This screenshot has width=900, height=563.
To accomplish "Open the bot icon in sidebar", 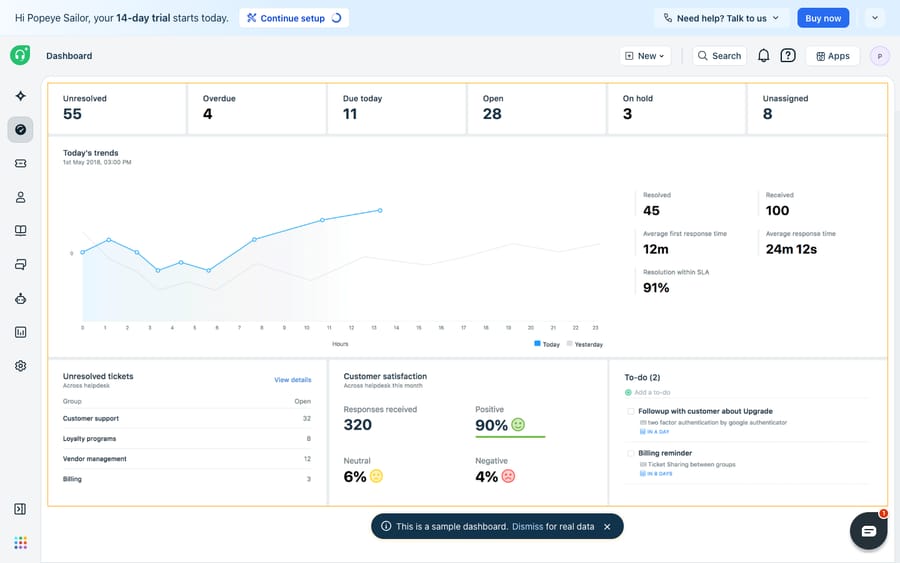I will click(21, 298).
